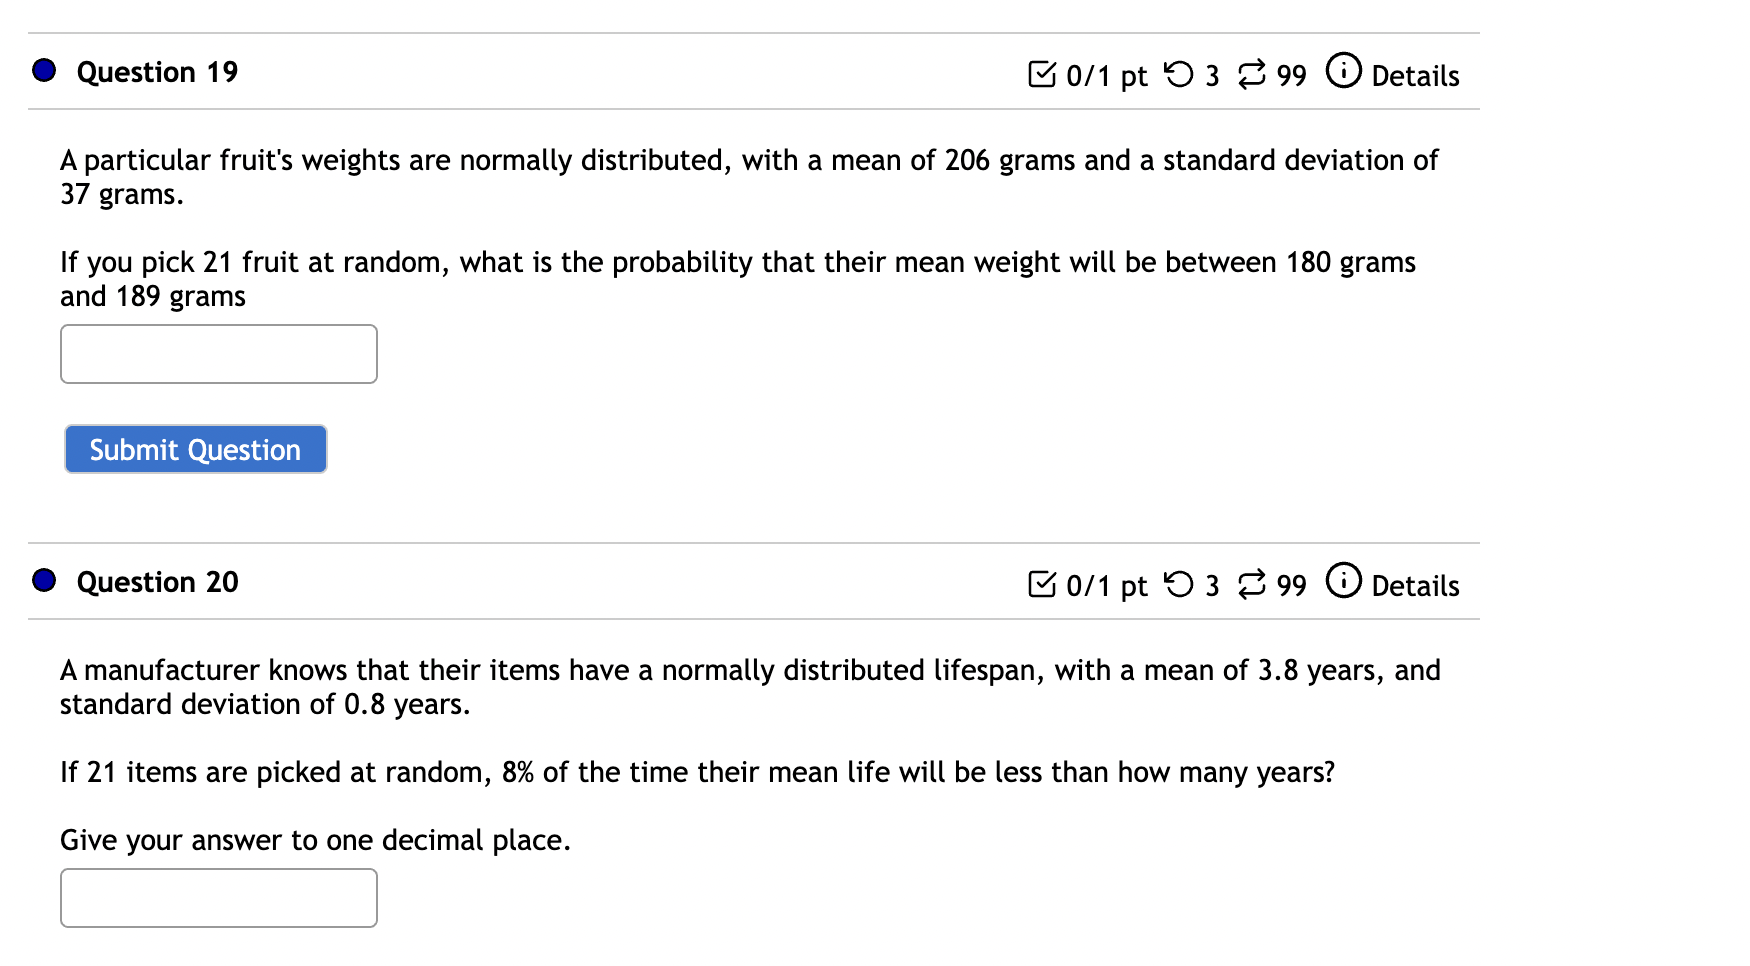Click the retry (undo arrow) icon for Question 20
This screenshot has width=1750, height=966.
pos(1183,583)
